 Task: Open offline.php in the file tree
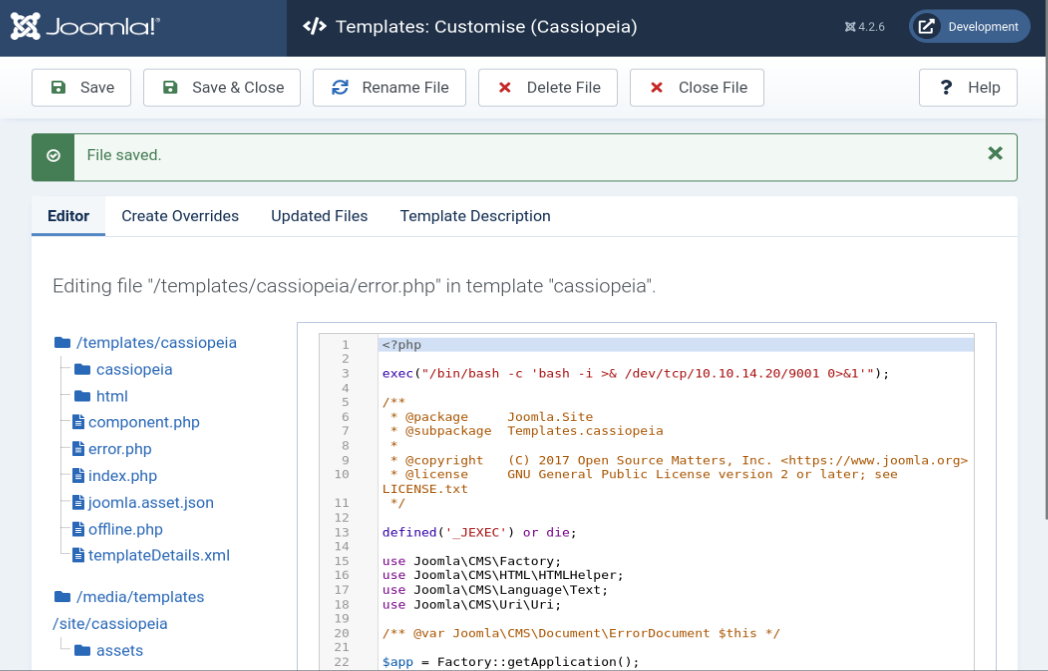126,529
